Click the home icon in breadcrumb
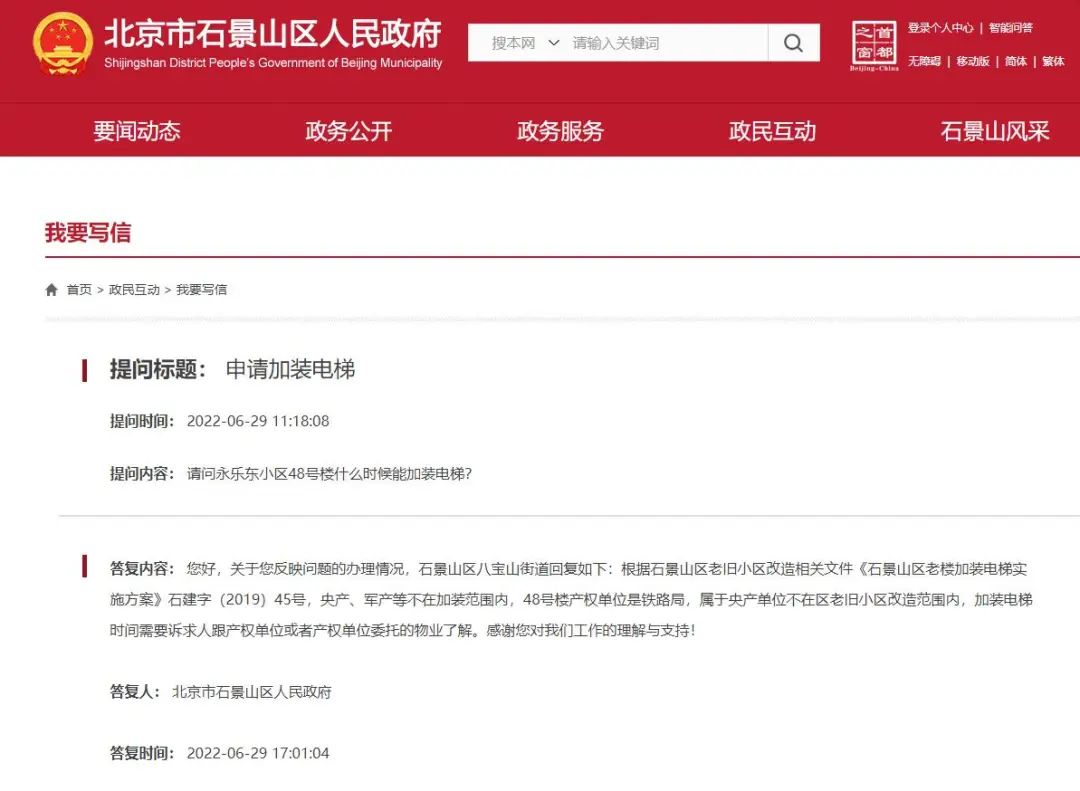 52,290
